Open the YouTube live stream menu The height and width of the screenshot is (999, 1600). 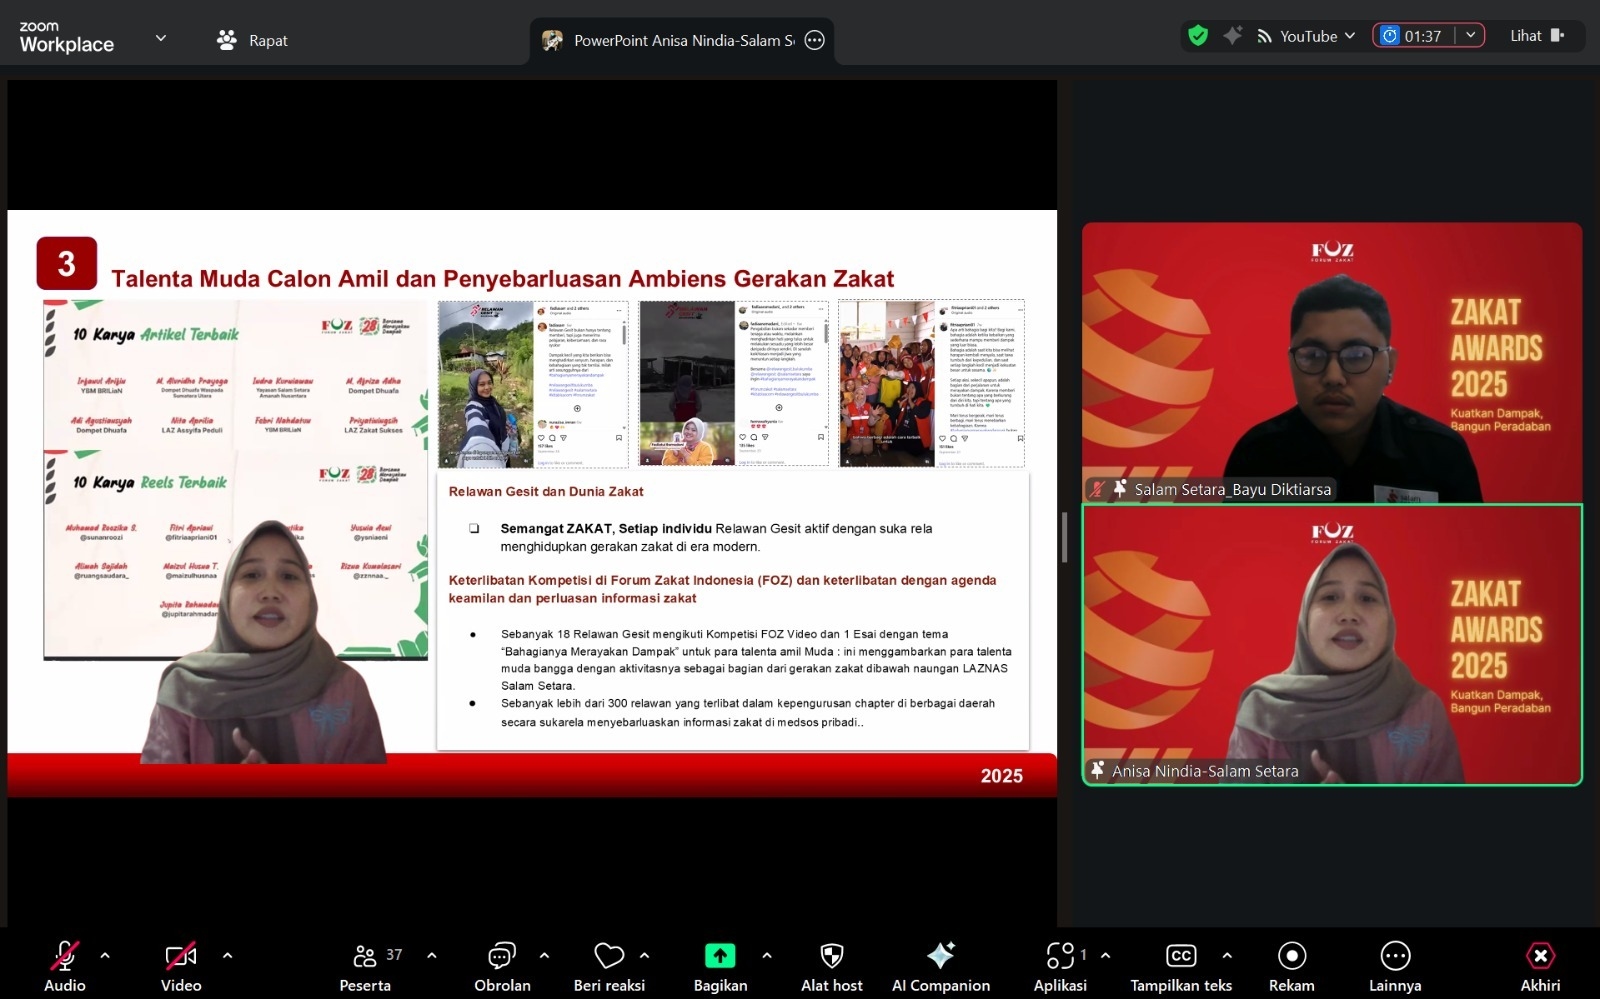pyautogui.click(x=1306, y=36)
